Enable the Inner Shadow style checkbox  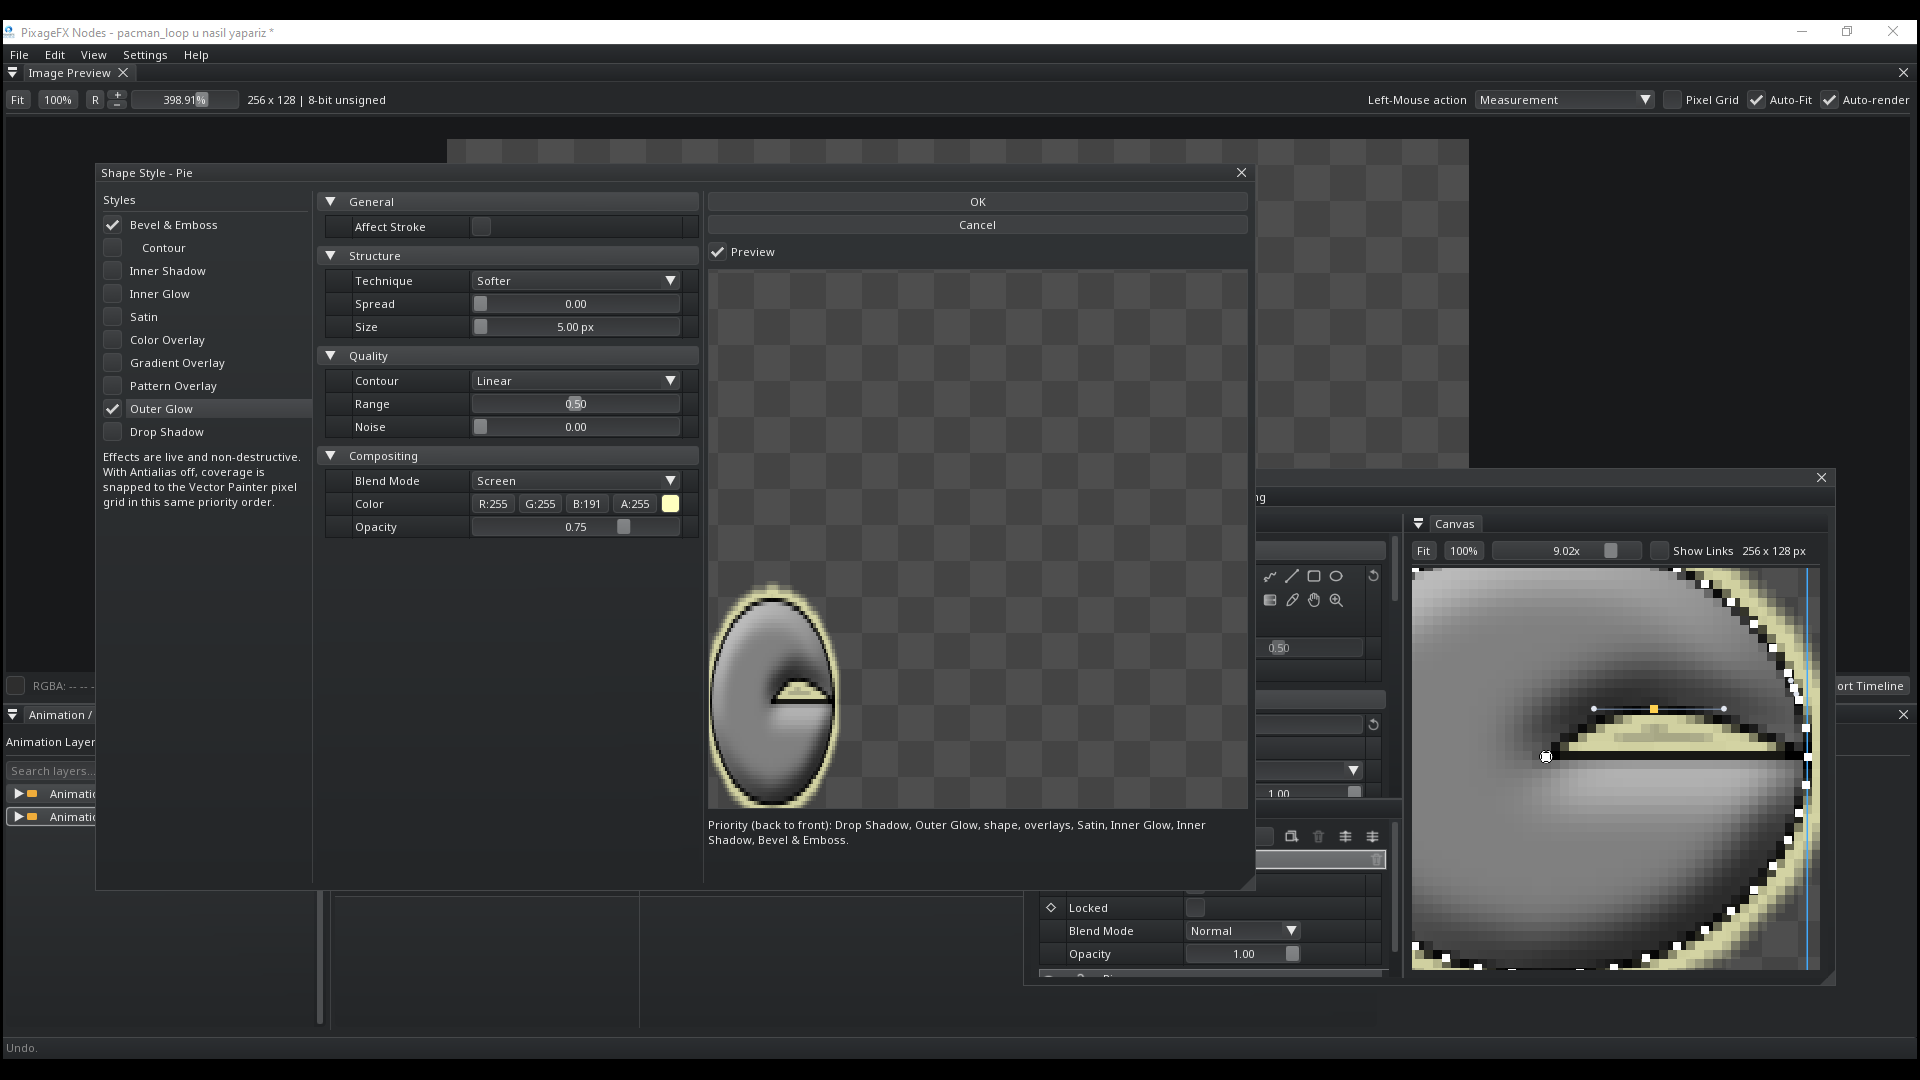point(113,271)
